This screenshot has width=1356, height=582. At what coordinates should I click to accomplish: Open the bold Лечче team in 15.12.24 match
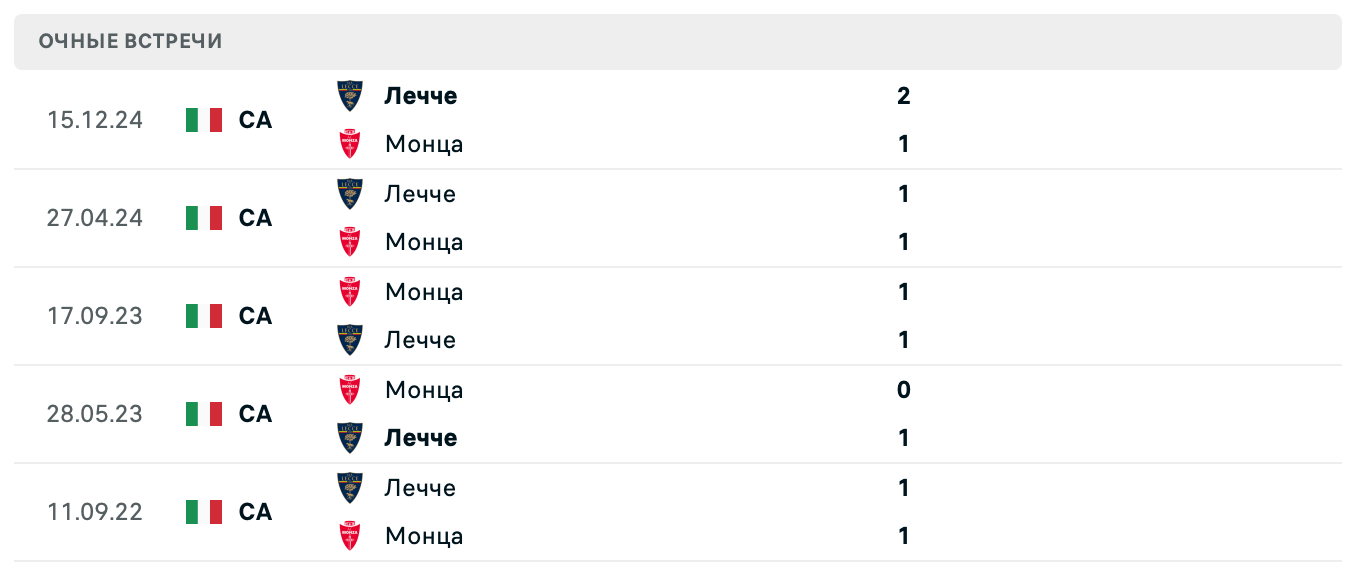421,96
